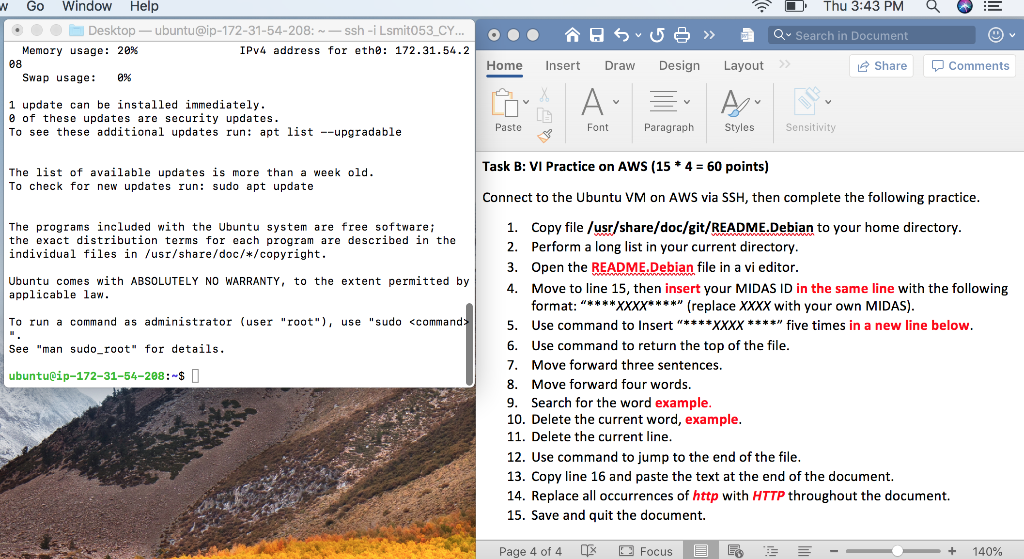Click the clock showing Thu 3:43 PM
Image resolution: width=1024 pixels, height=559 pixels.
click(x=863, y=7)
